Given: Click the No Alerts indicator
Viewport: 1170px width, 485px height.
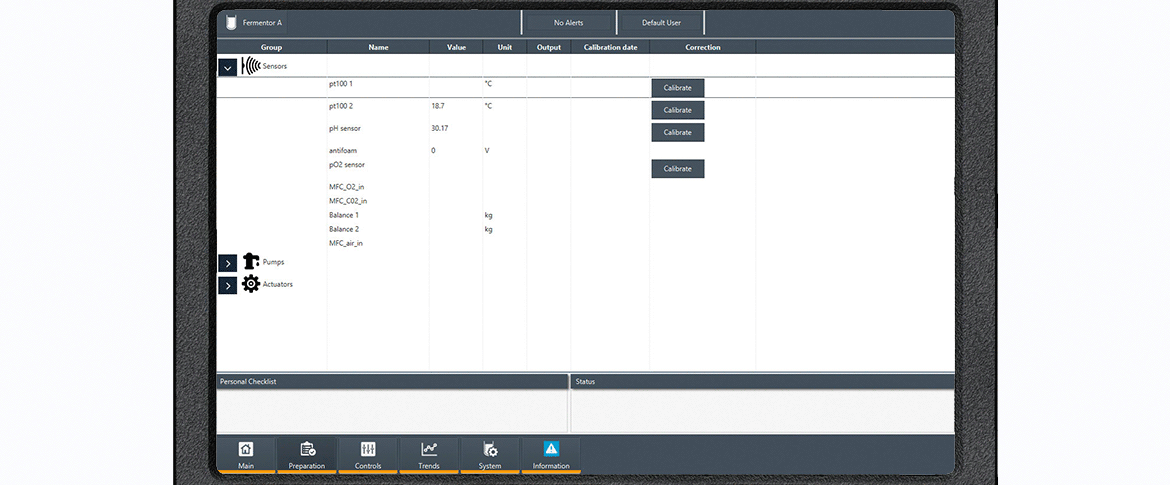Looking at the screenshot, I should (568, 22).
